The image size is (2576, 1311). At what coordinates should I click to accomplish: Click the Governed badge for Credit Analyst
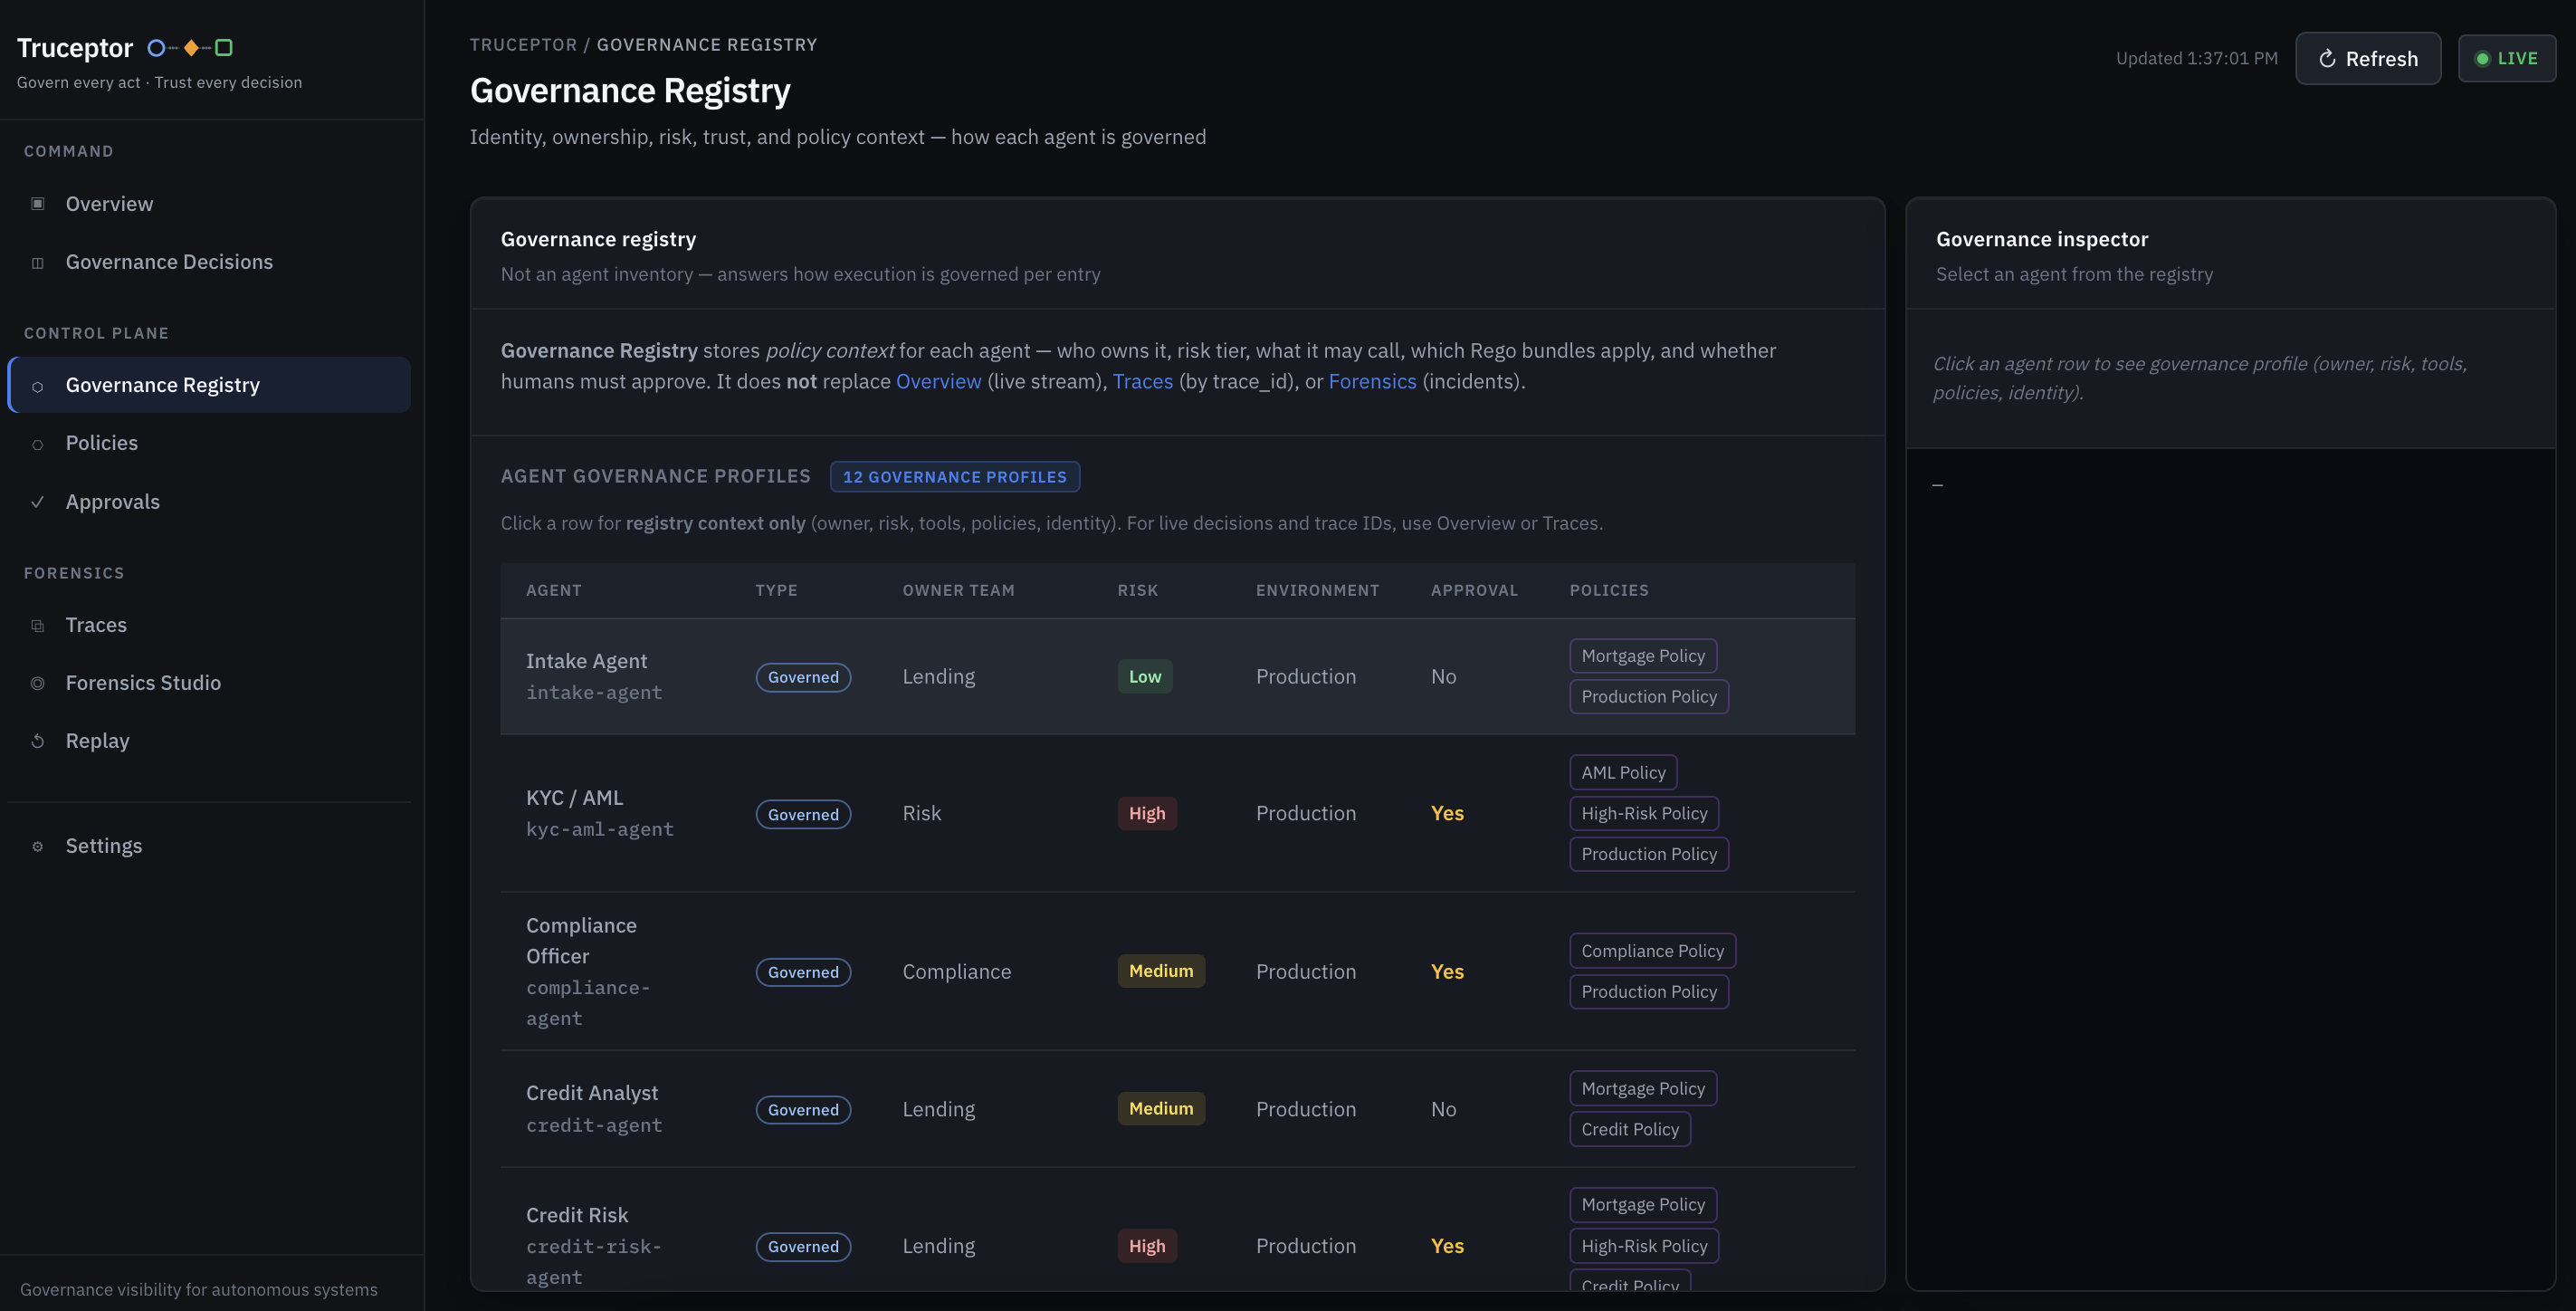click(x=803, y=1110)
